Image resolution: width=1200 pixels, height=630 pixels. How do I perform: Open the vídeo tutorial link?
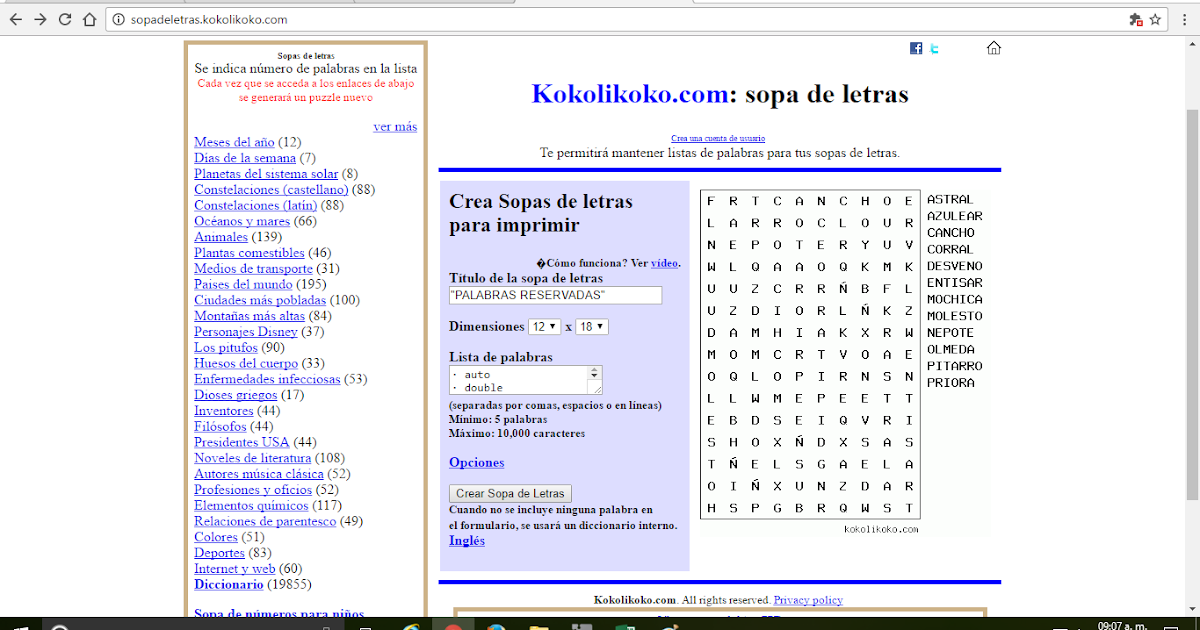[x=664, y=263]
